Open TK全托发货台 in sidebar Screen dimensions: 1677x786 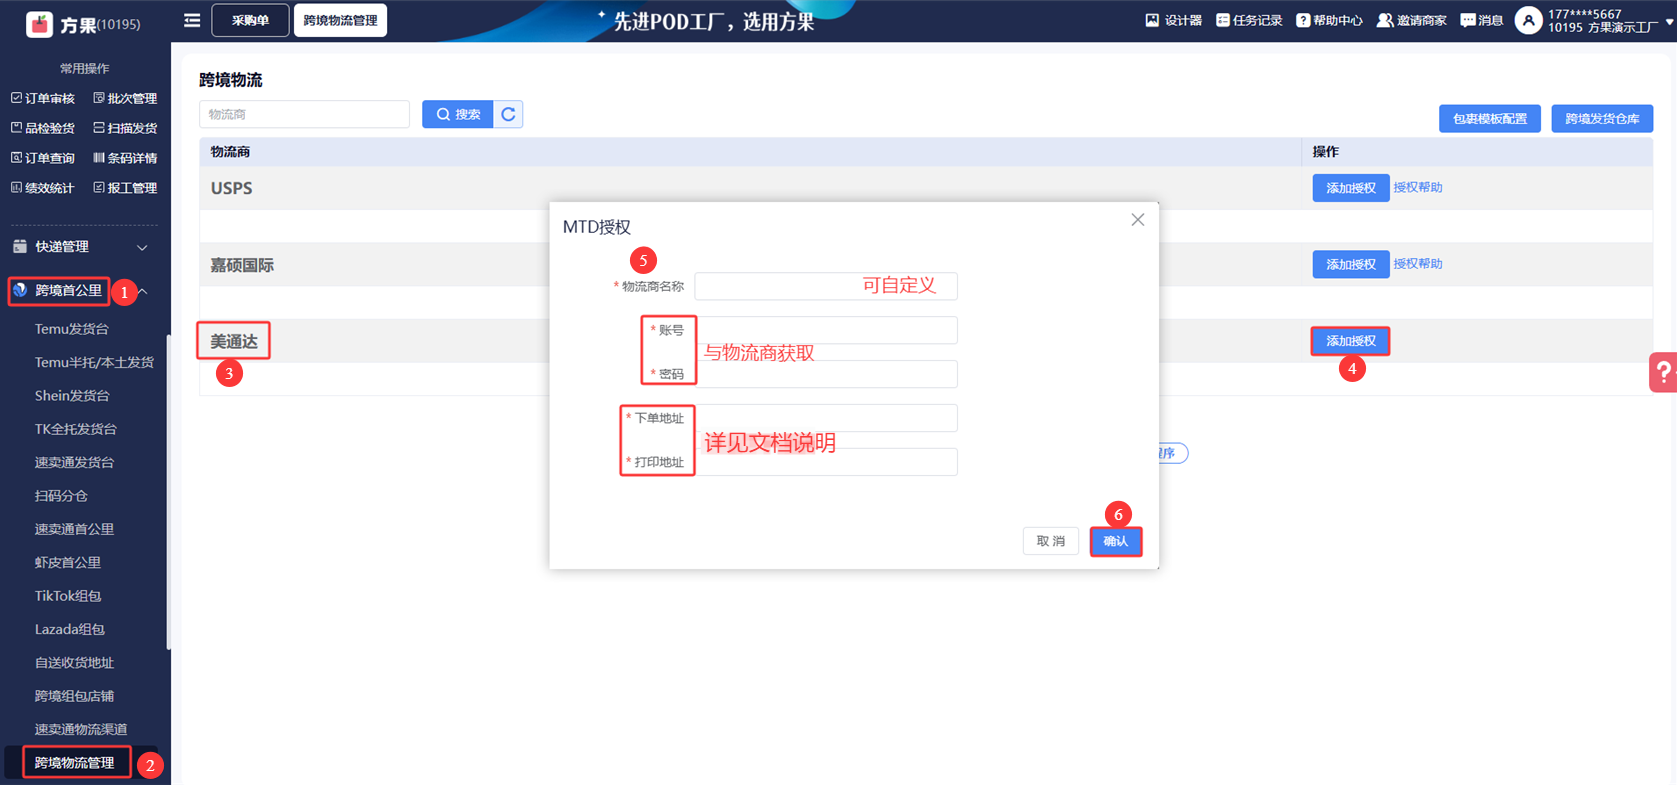pyautogui.click(x=76, y=429)
